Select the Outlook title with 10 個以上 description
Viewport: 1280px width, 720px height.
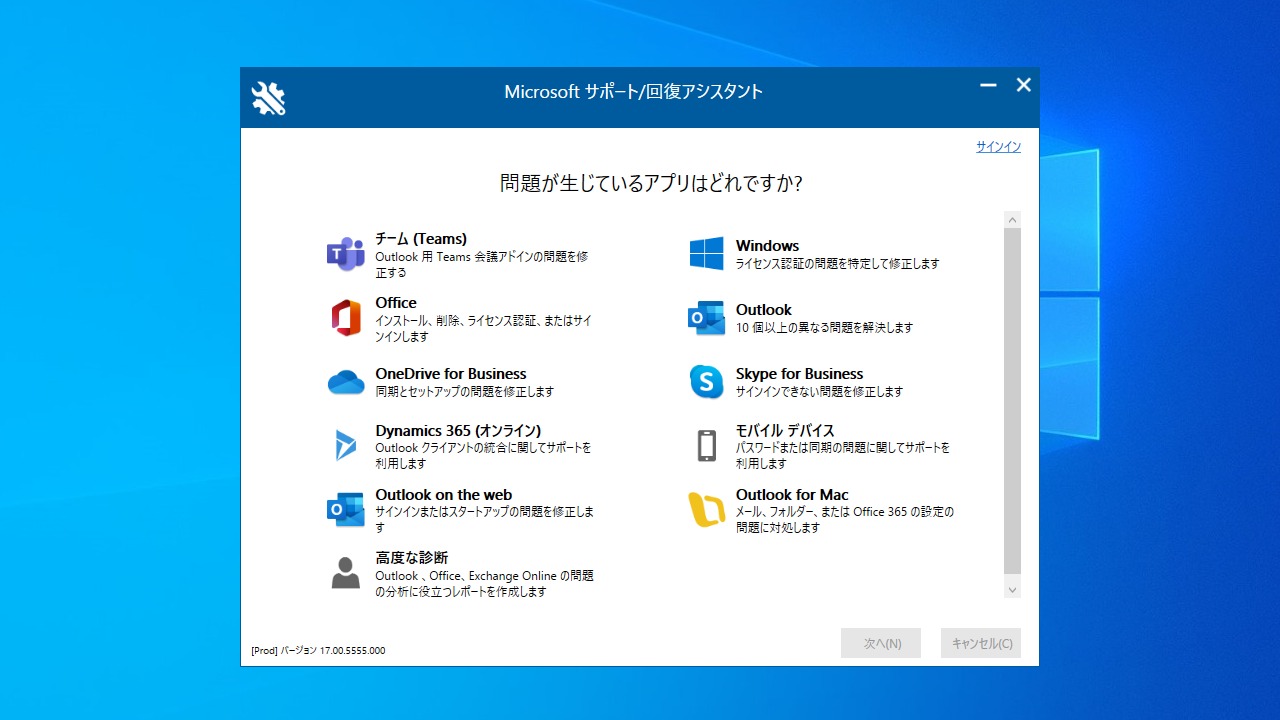point(764,310)
